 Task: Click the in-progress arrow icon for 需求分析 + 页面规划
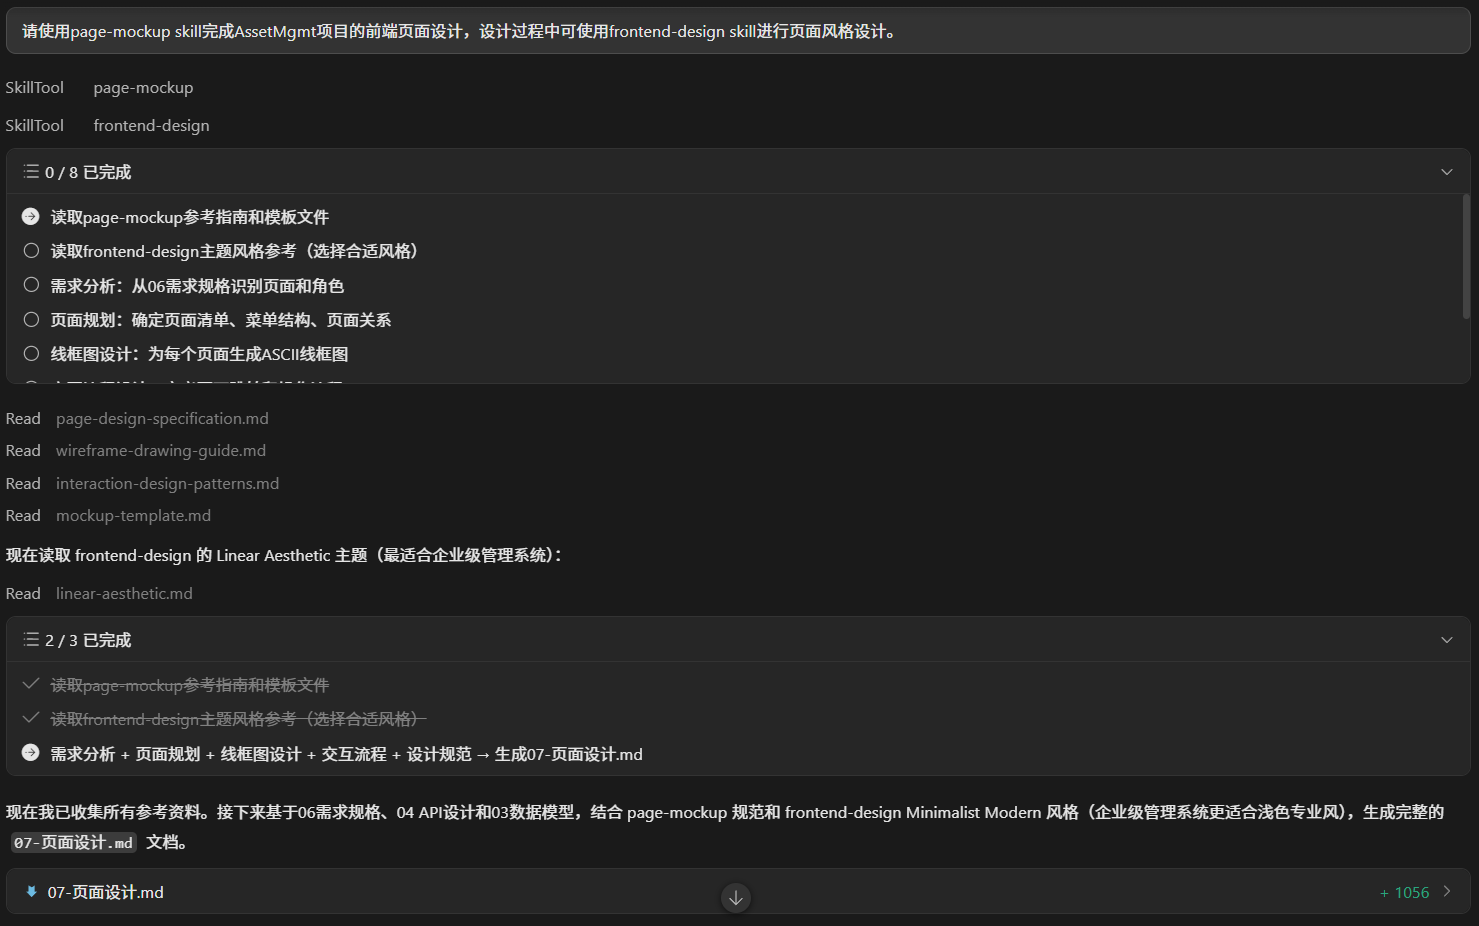tap(31, 753)
